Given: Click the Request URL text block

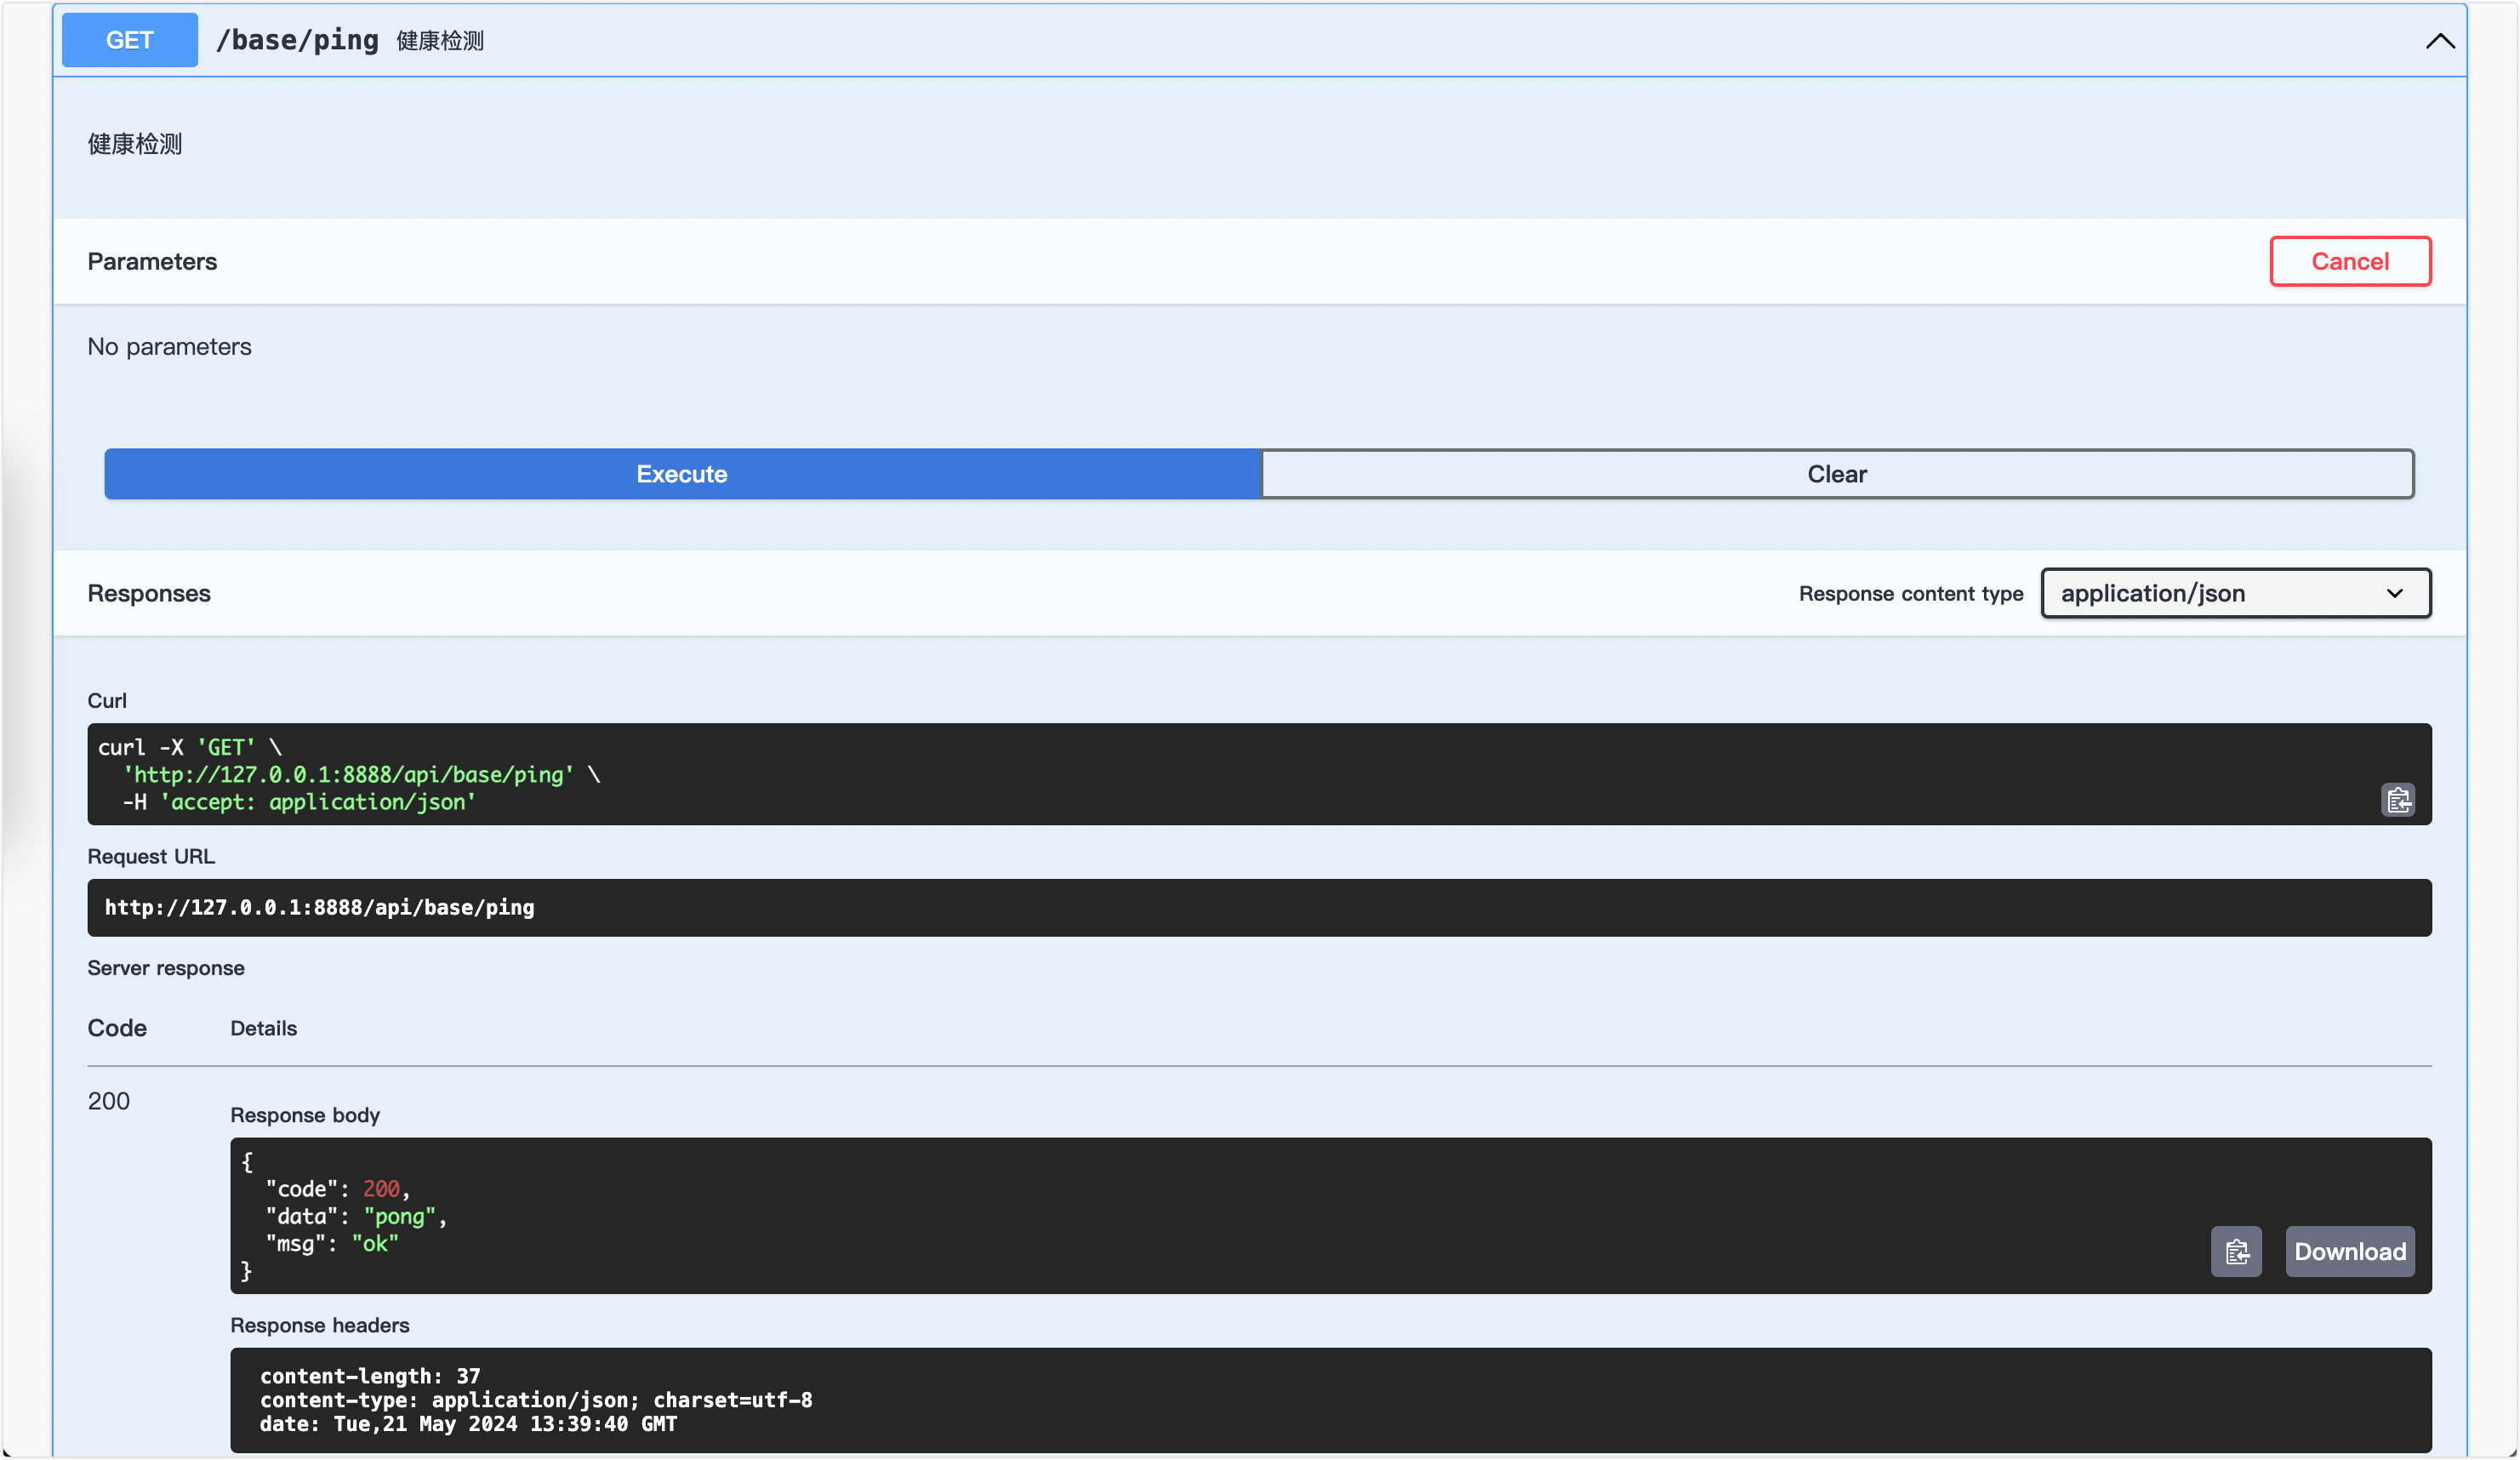Looking at the screenshot, I should point(1259,907).
